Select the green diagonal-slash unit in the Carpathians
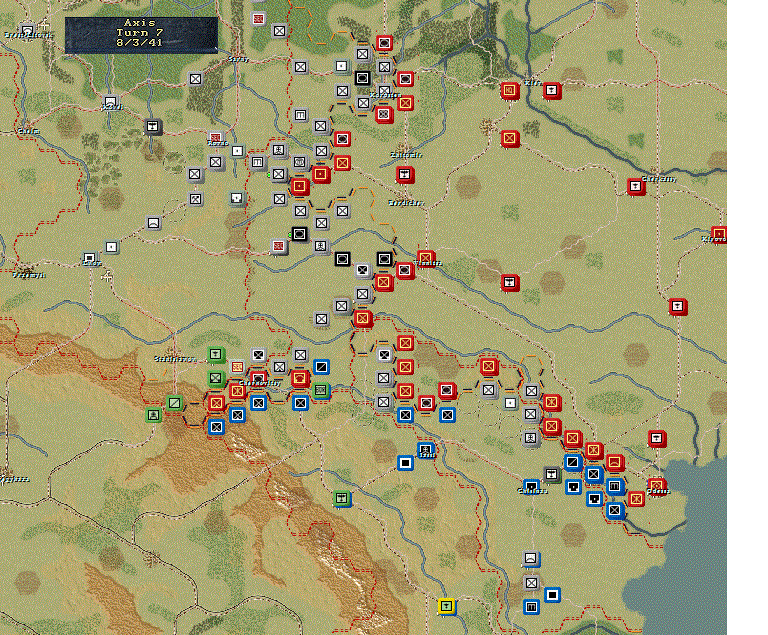 [174, 403]
